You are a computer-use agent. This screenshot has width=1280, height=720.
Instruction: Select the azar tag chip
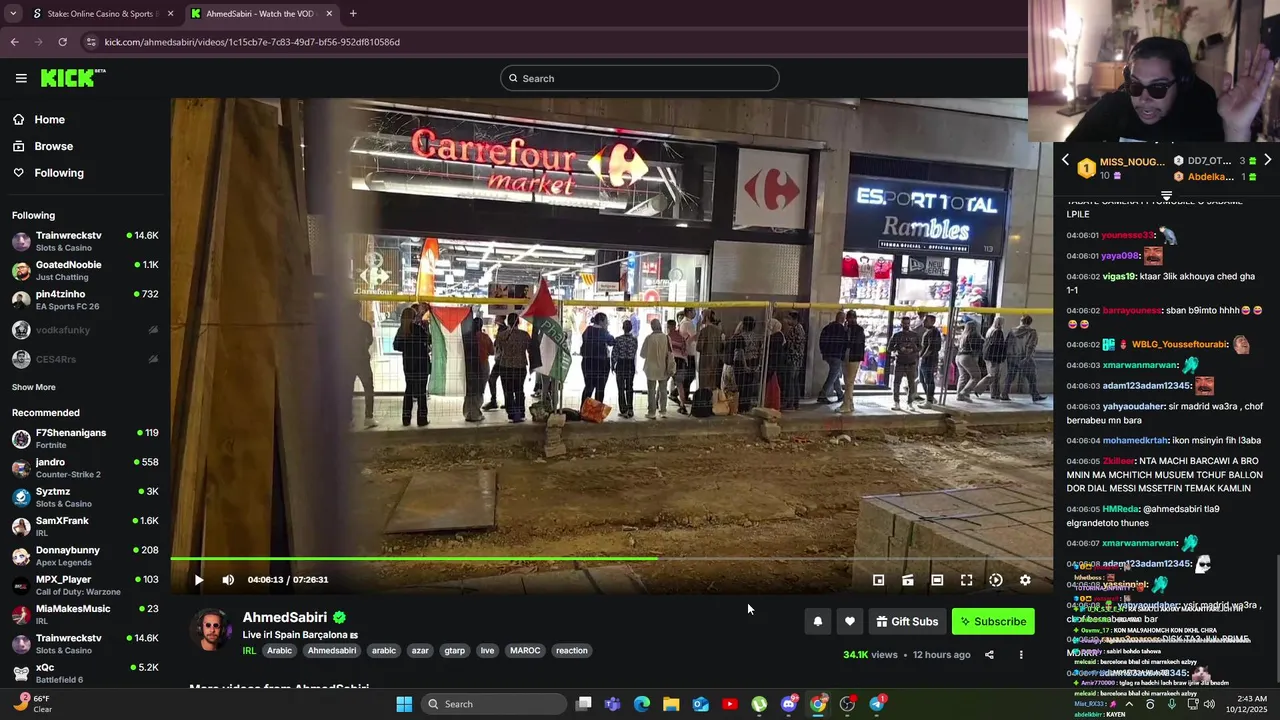pos(420,651)
